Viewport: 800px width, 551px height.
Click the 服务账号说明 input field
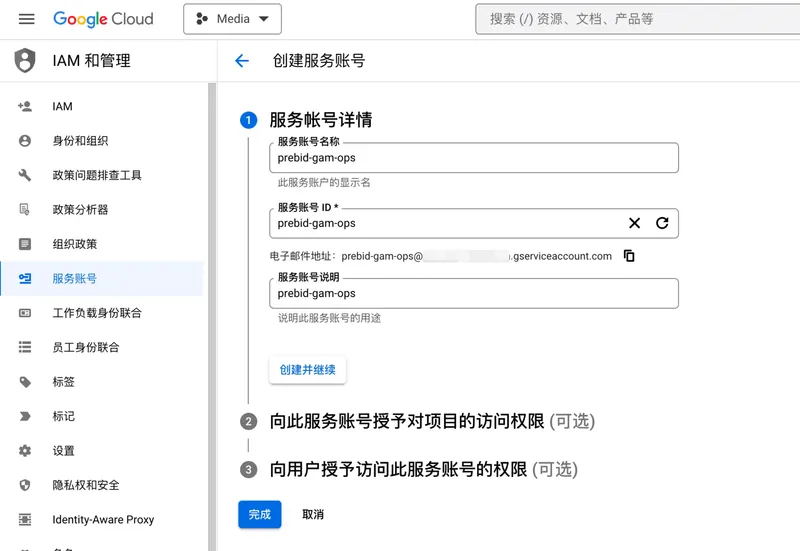473,294
